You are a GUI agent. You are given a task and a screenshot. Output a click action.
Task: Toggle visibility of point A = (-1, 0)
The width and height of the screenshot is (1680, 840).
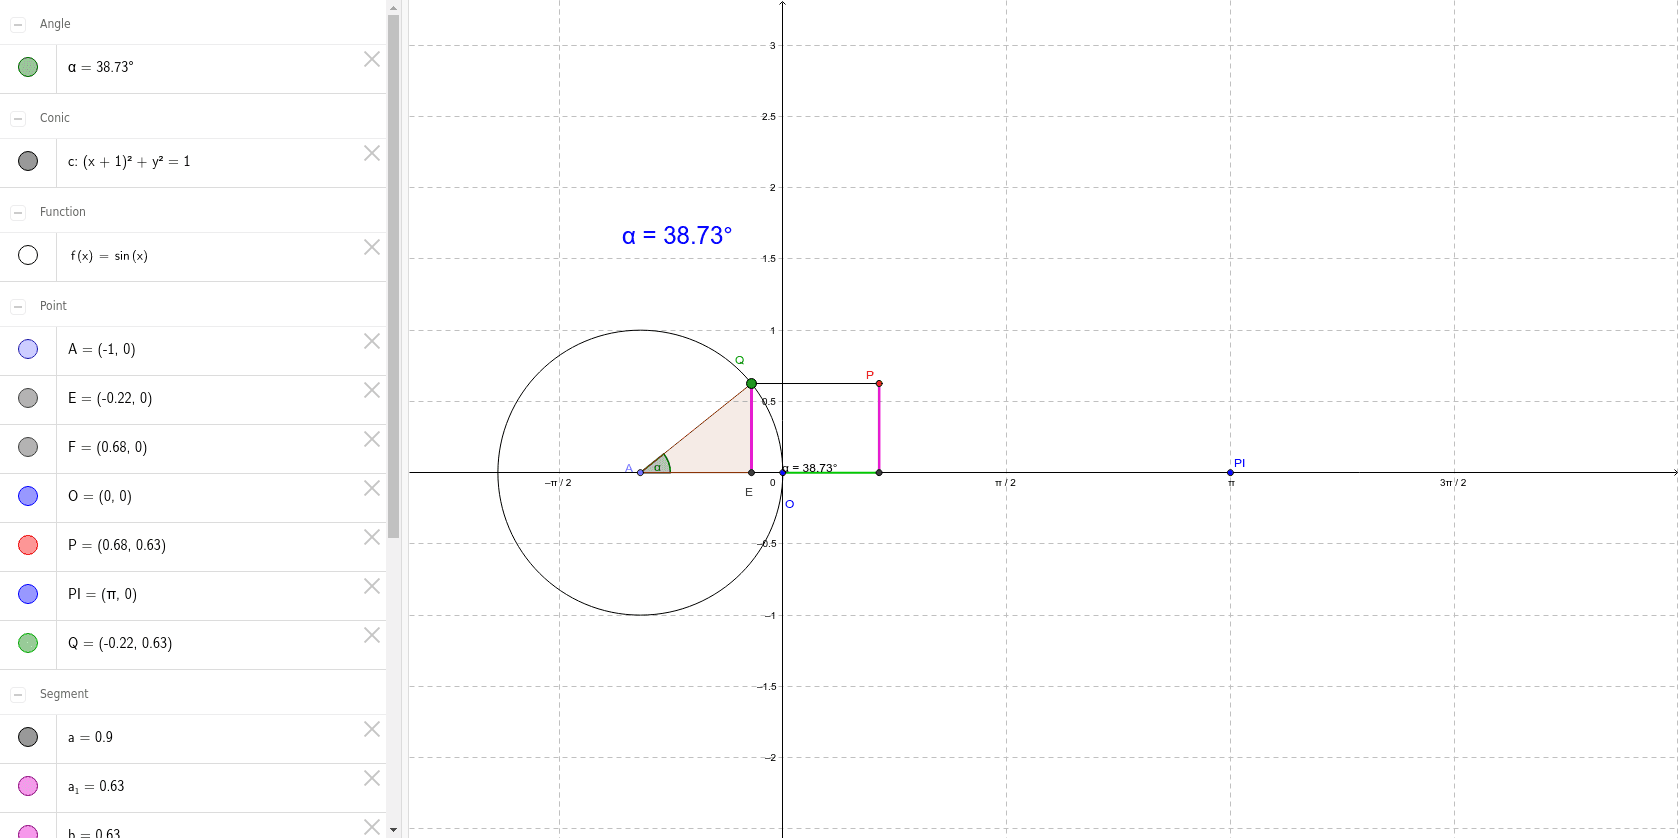point(28,349)
